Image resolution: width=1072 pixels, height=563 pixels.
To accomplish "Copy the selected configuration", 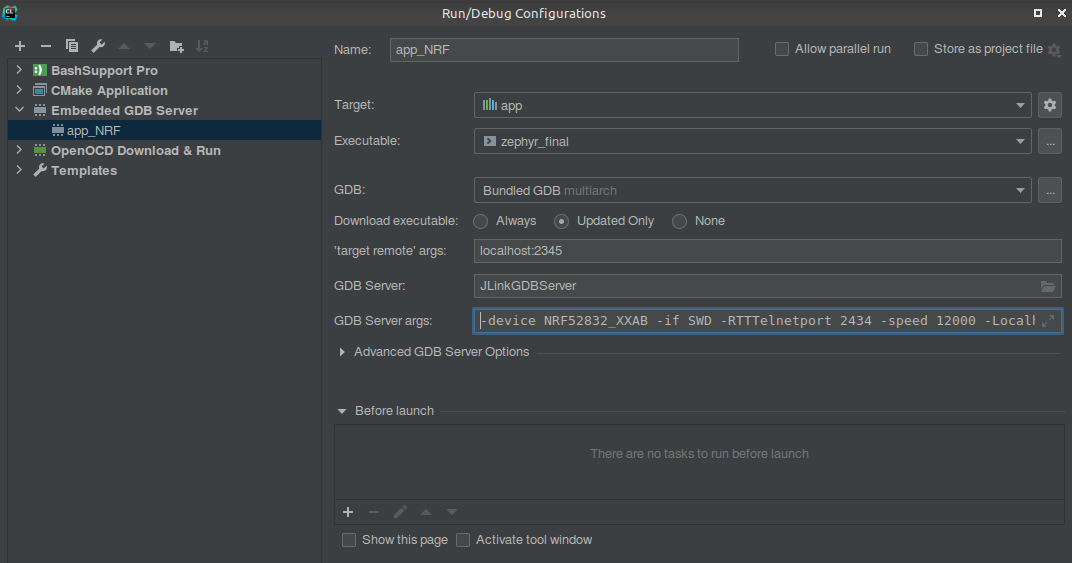I will pyautogui.click(x=72, y=46).
